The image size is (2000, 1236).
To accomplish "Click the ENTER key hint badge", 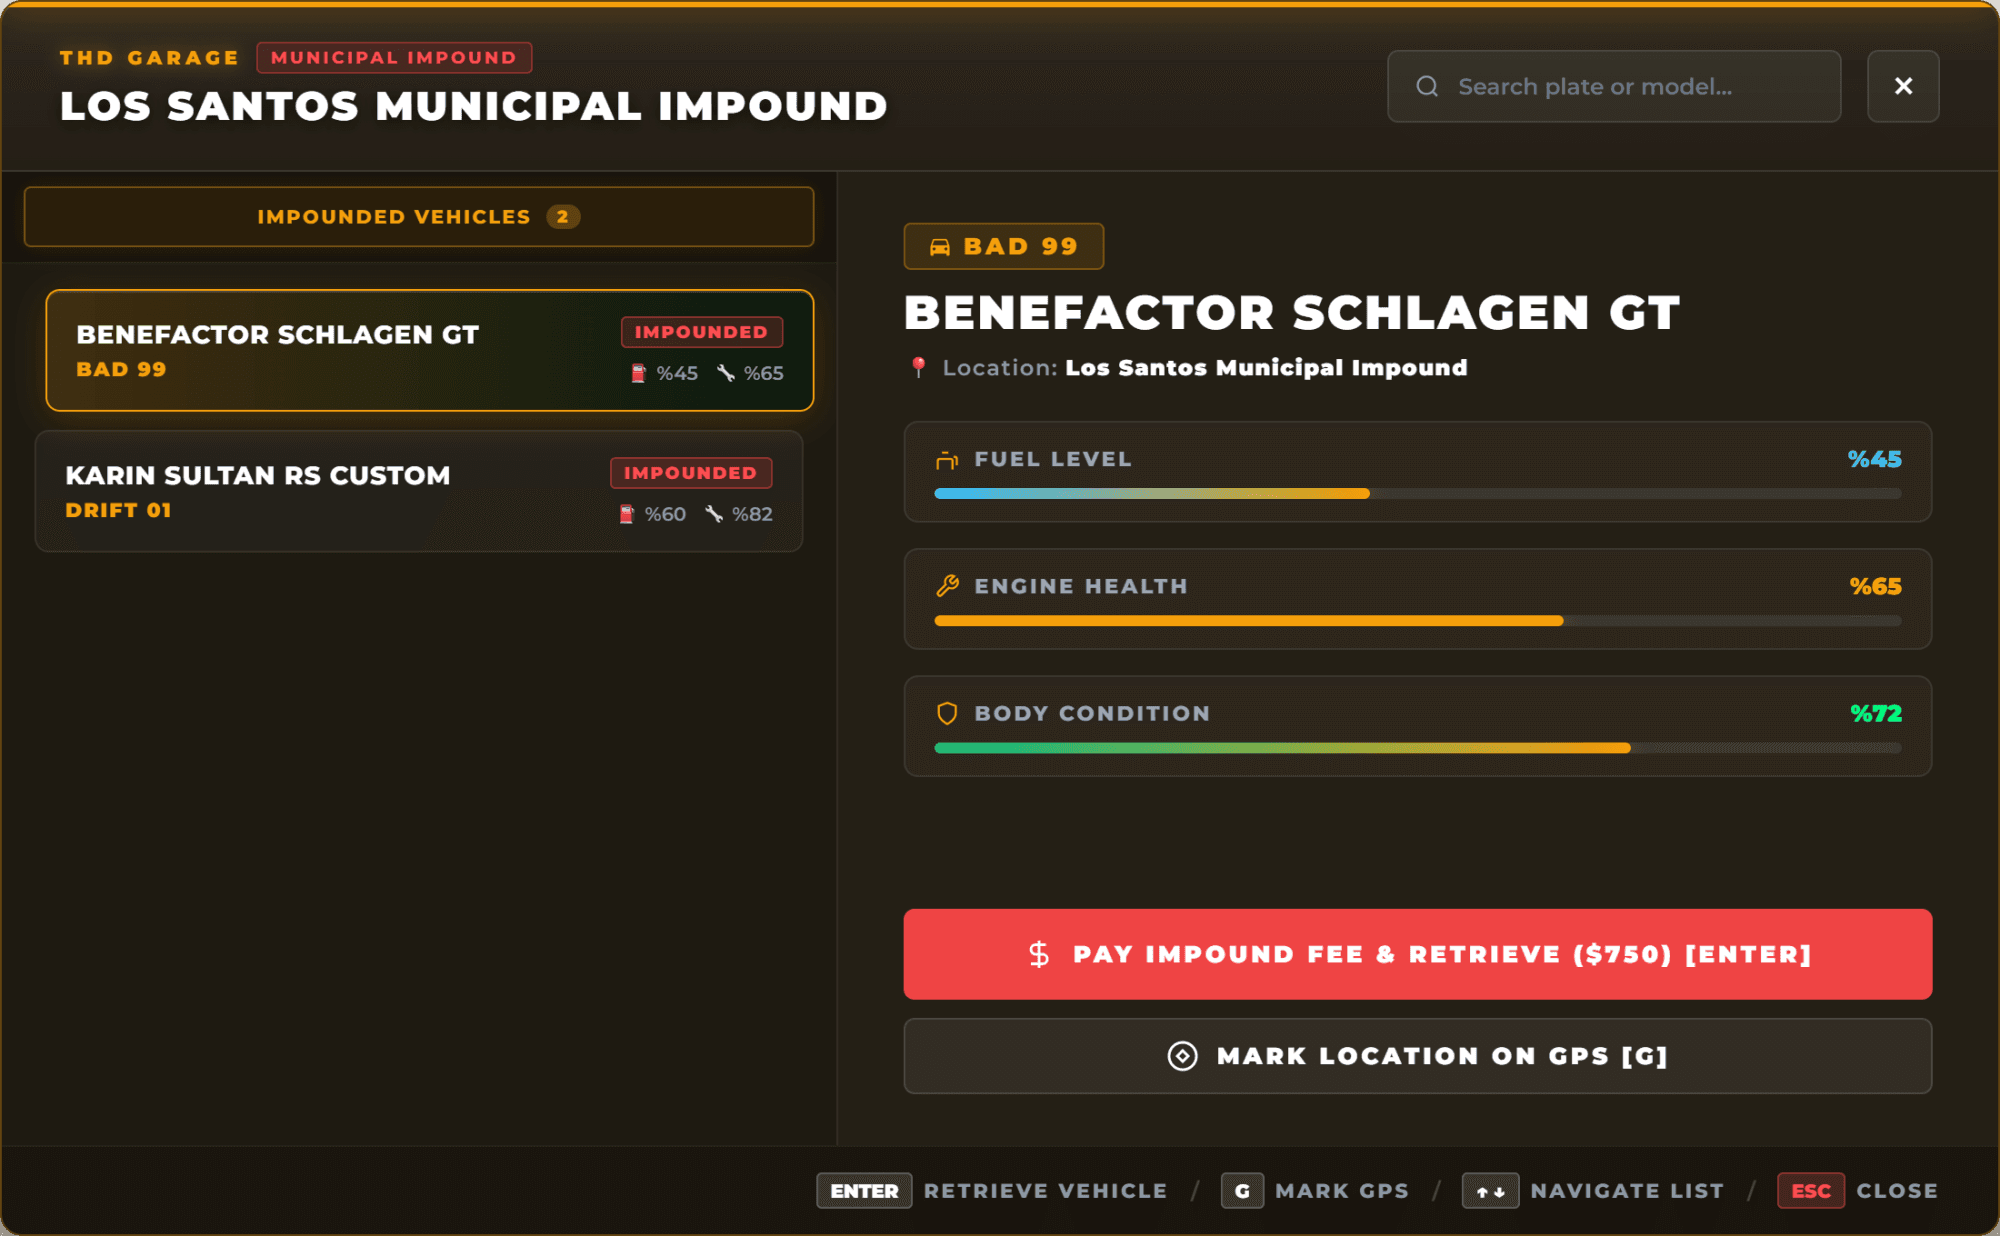I will pyautogui.click(x=864, y=1191).
